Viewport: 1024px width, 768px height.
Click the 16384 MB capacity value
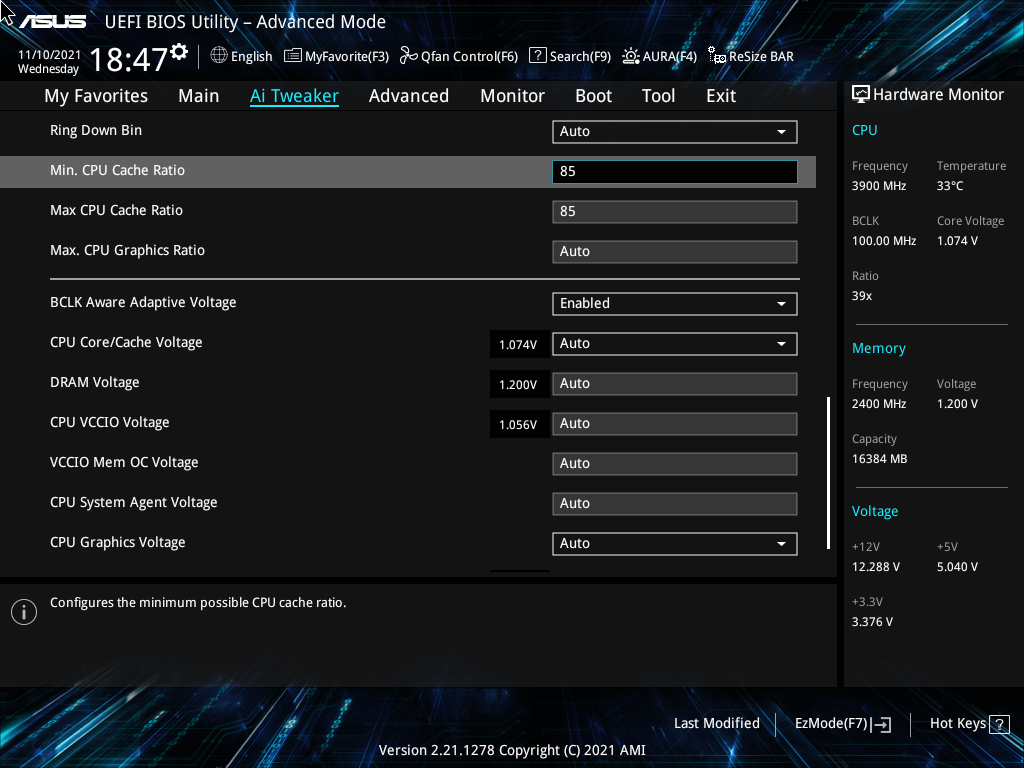(880, 458)
